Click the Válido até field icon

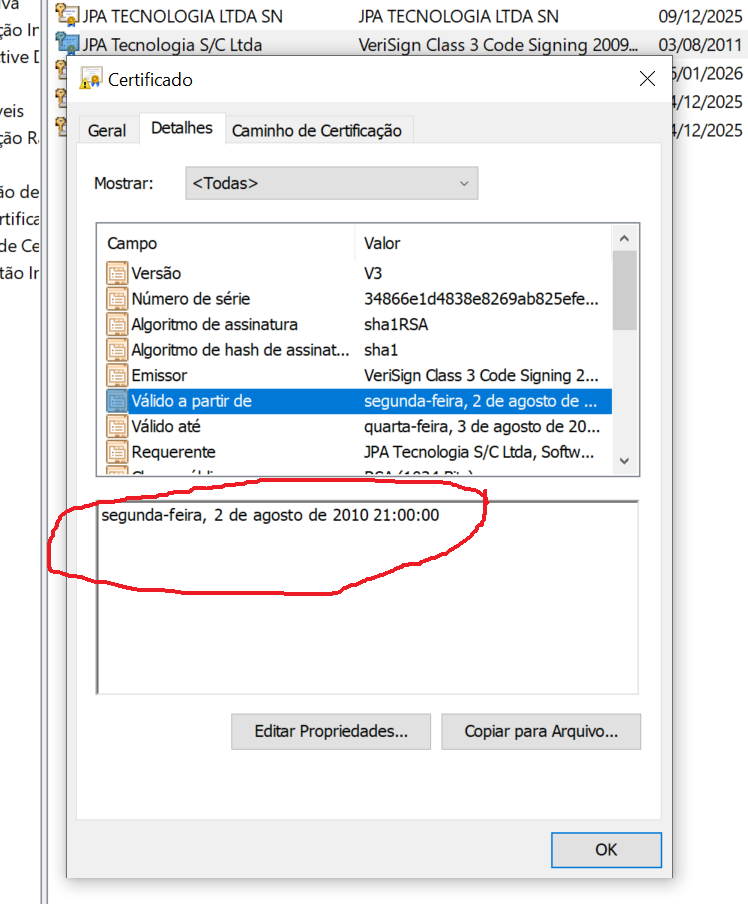(117, 427)
